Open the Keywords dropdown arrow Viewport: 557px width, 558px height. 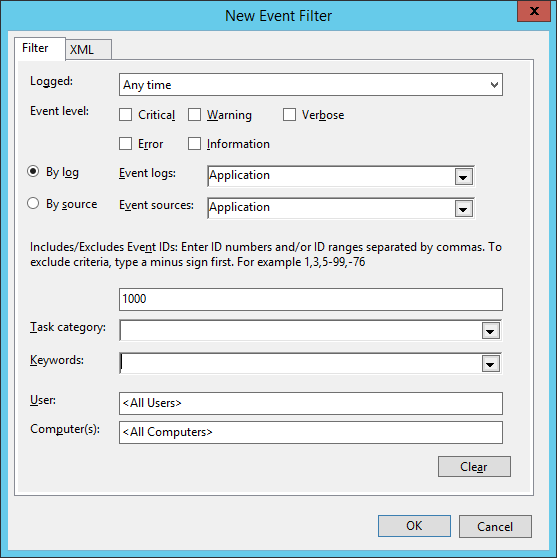(x=491, y=364)
